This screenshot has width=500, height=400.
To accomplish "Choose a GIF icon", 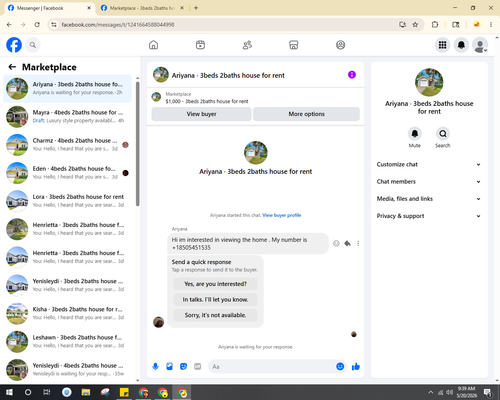I will click(x=198, y=367).
